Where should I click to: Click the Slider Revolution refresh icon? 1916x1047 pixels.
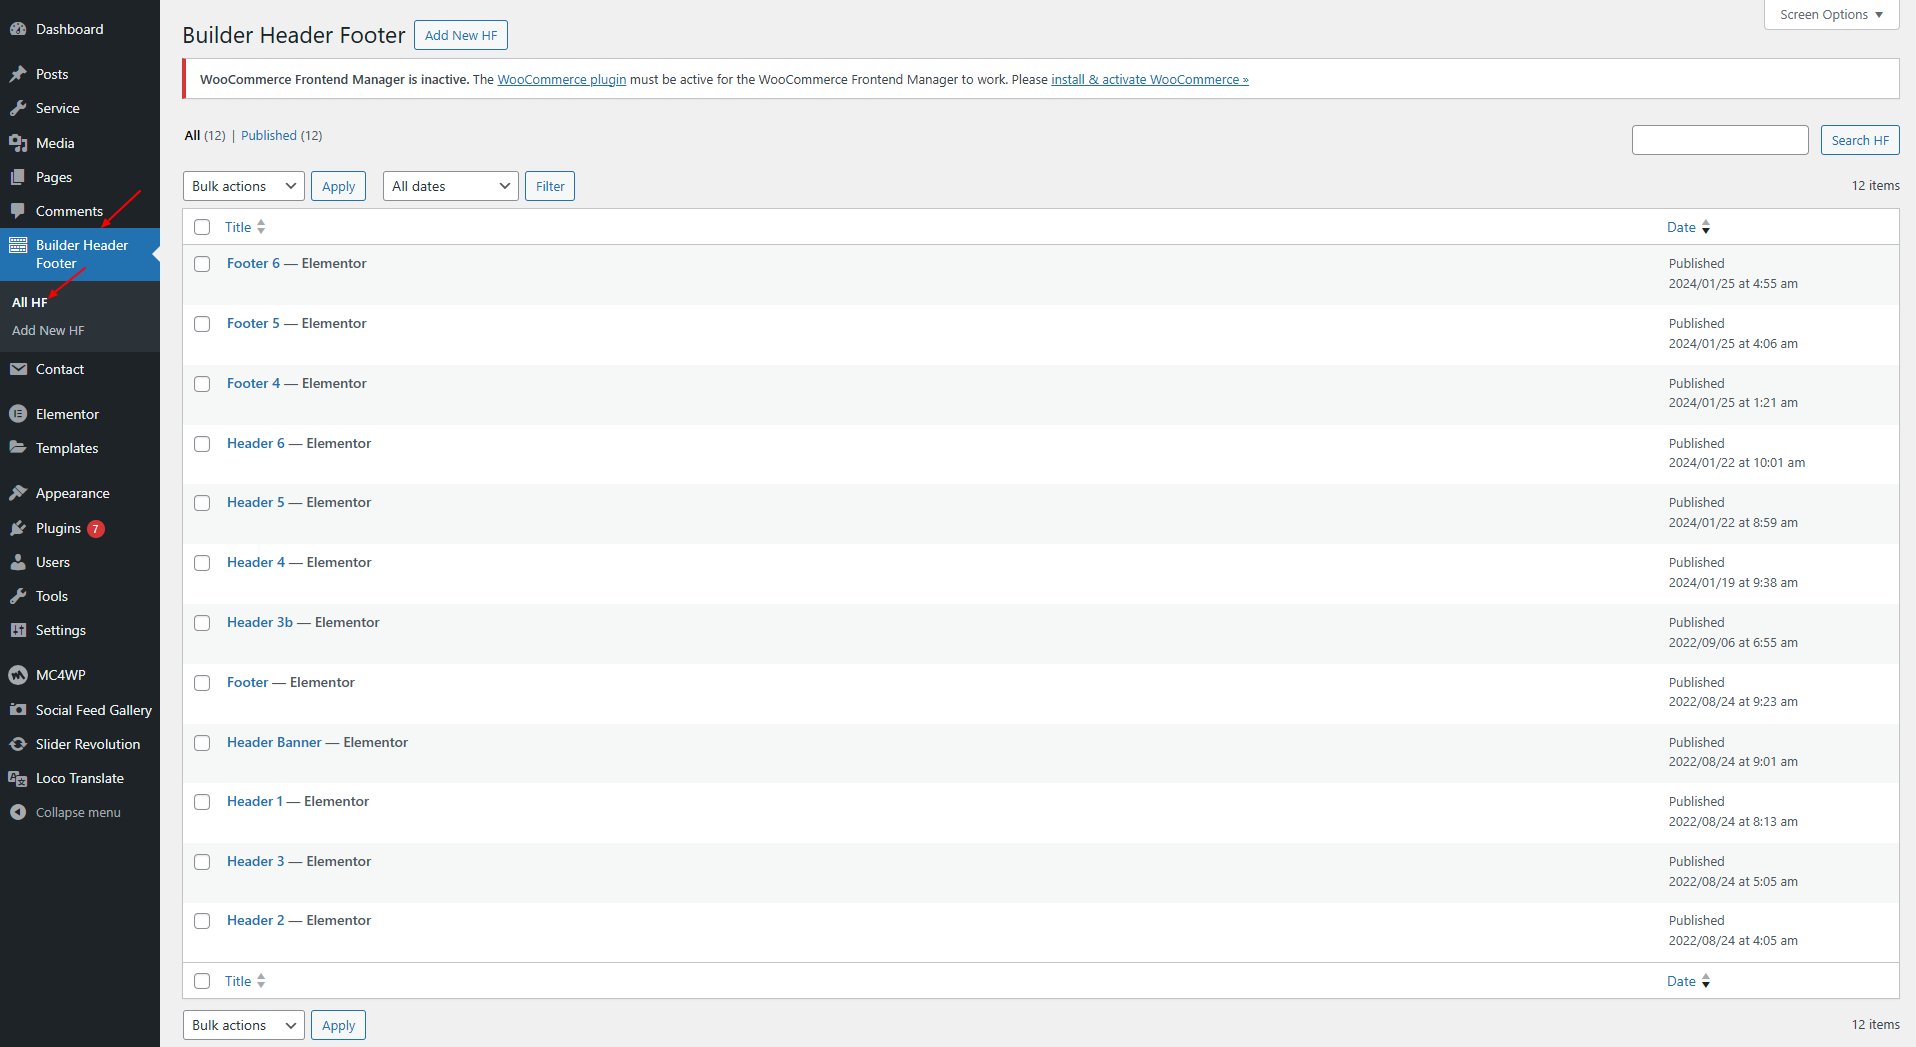[18, 744]
